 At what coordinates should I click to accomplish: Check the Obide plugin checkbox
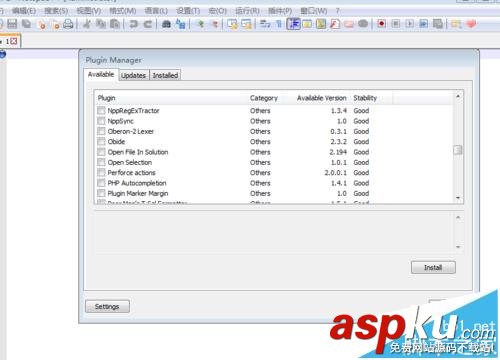(101, 141)
